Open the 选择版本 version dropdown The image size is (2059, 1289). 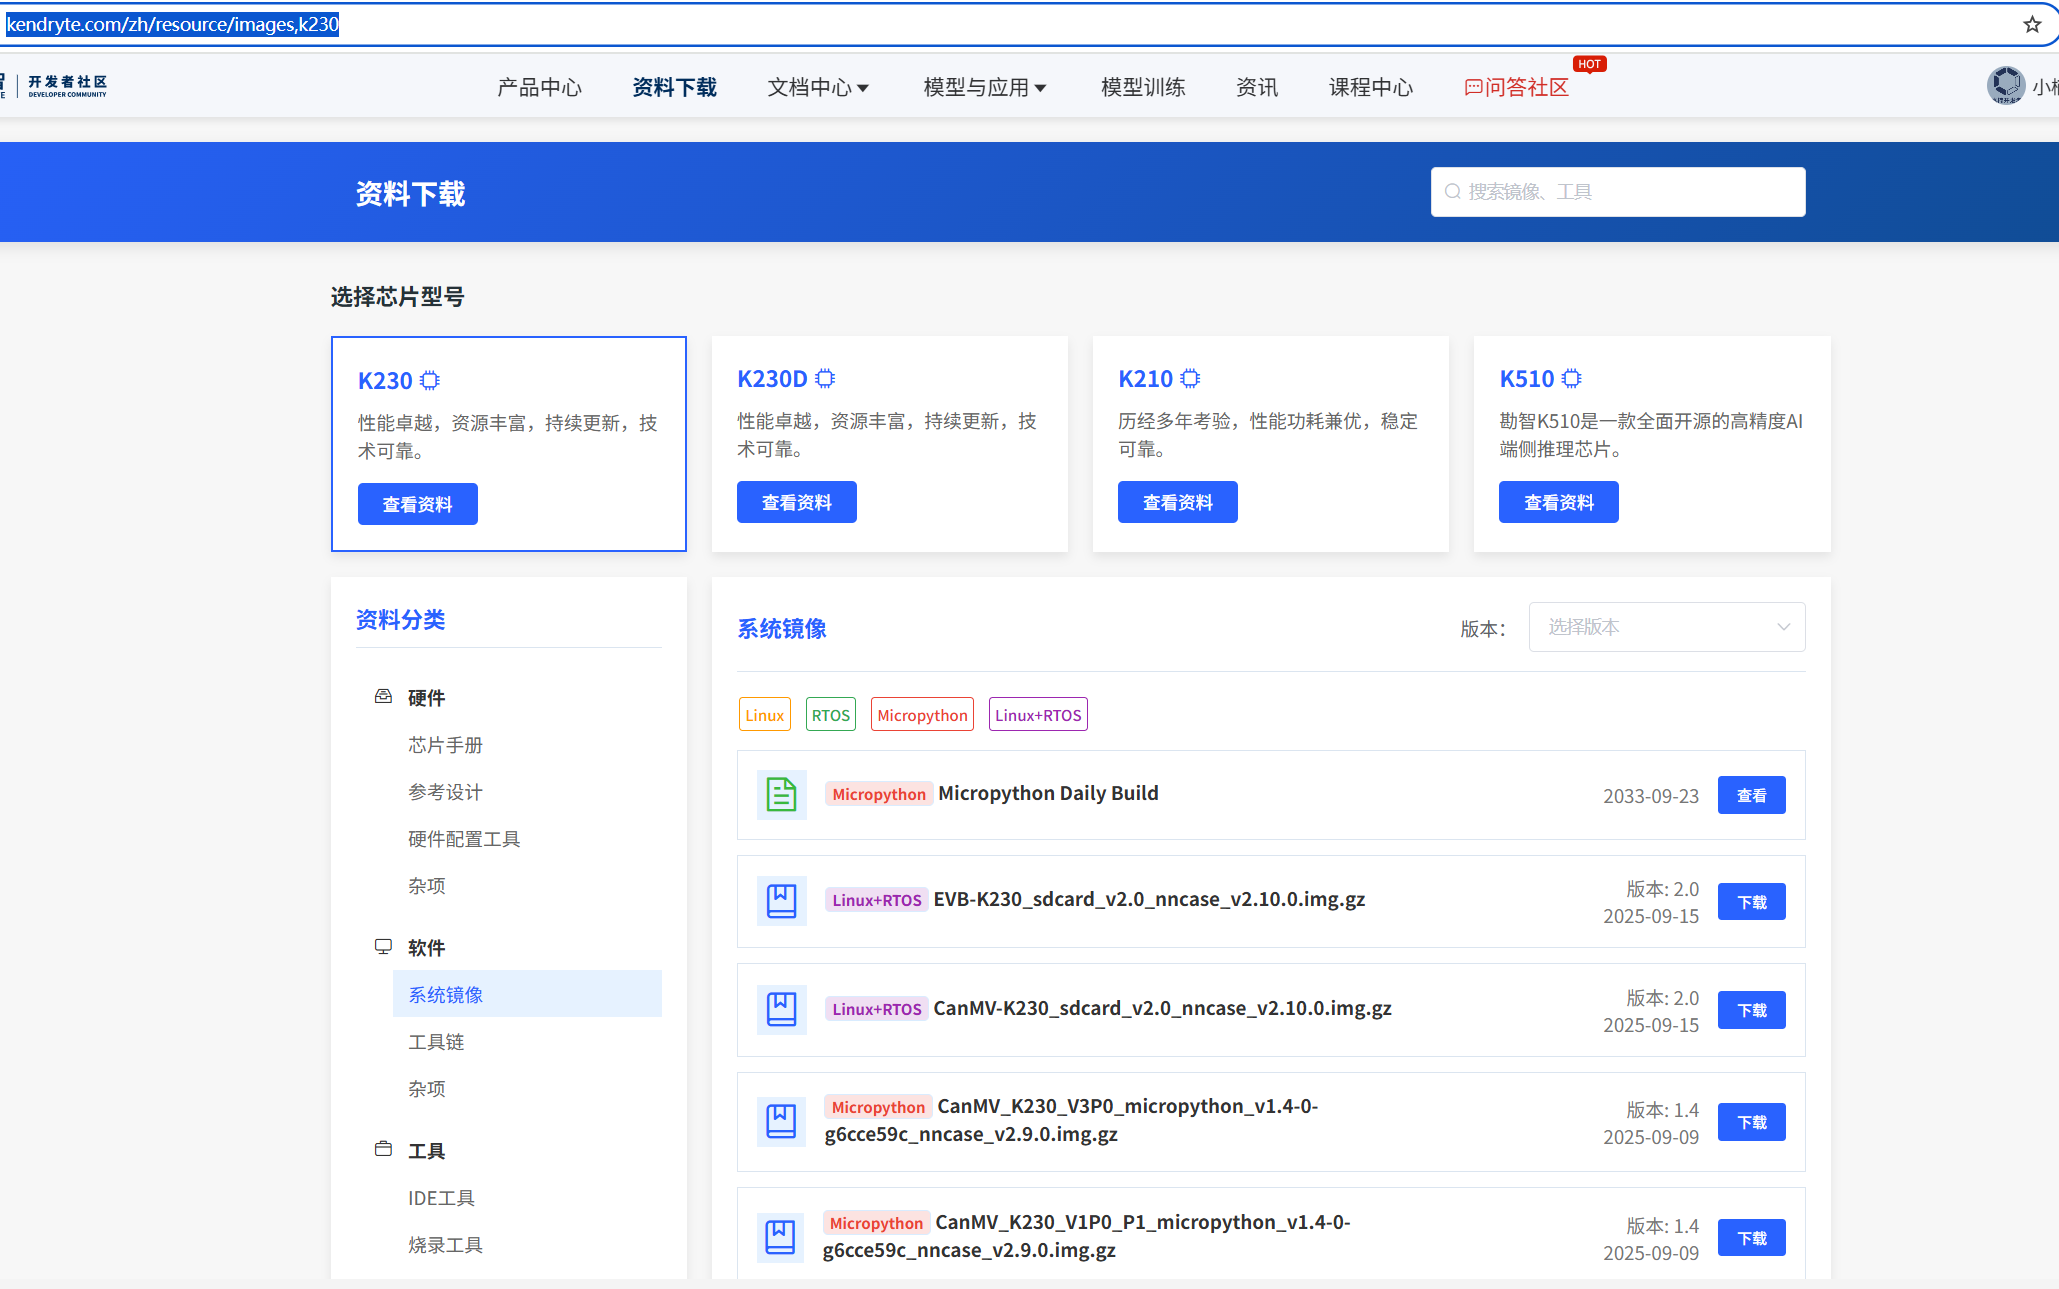(1666, 627)
